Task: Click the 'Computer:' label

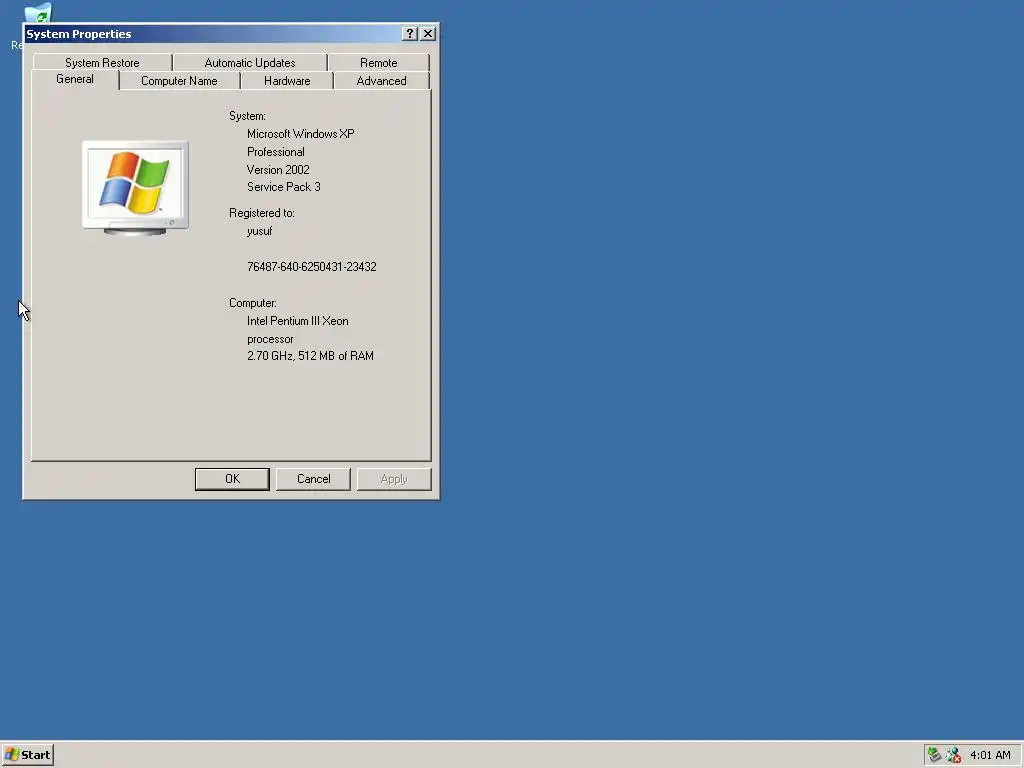Action: [x=253, y=303]
